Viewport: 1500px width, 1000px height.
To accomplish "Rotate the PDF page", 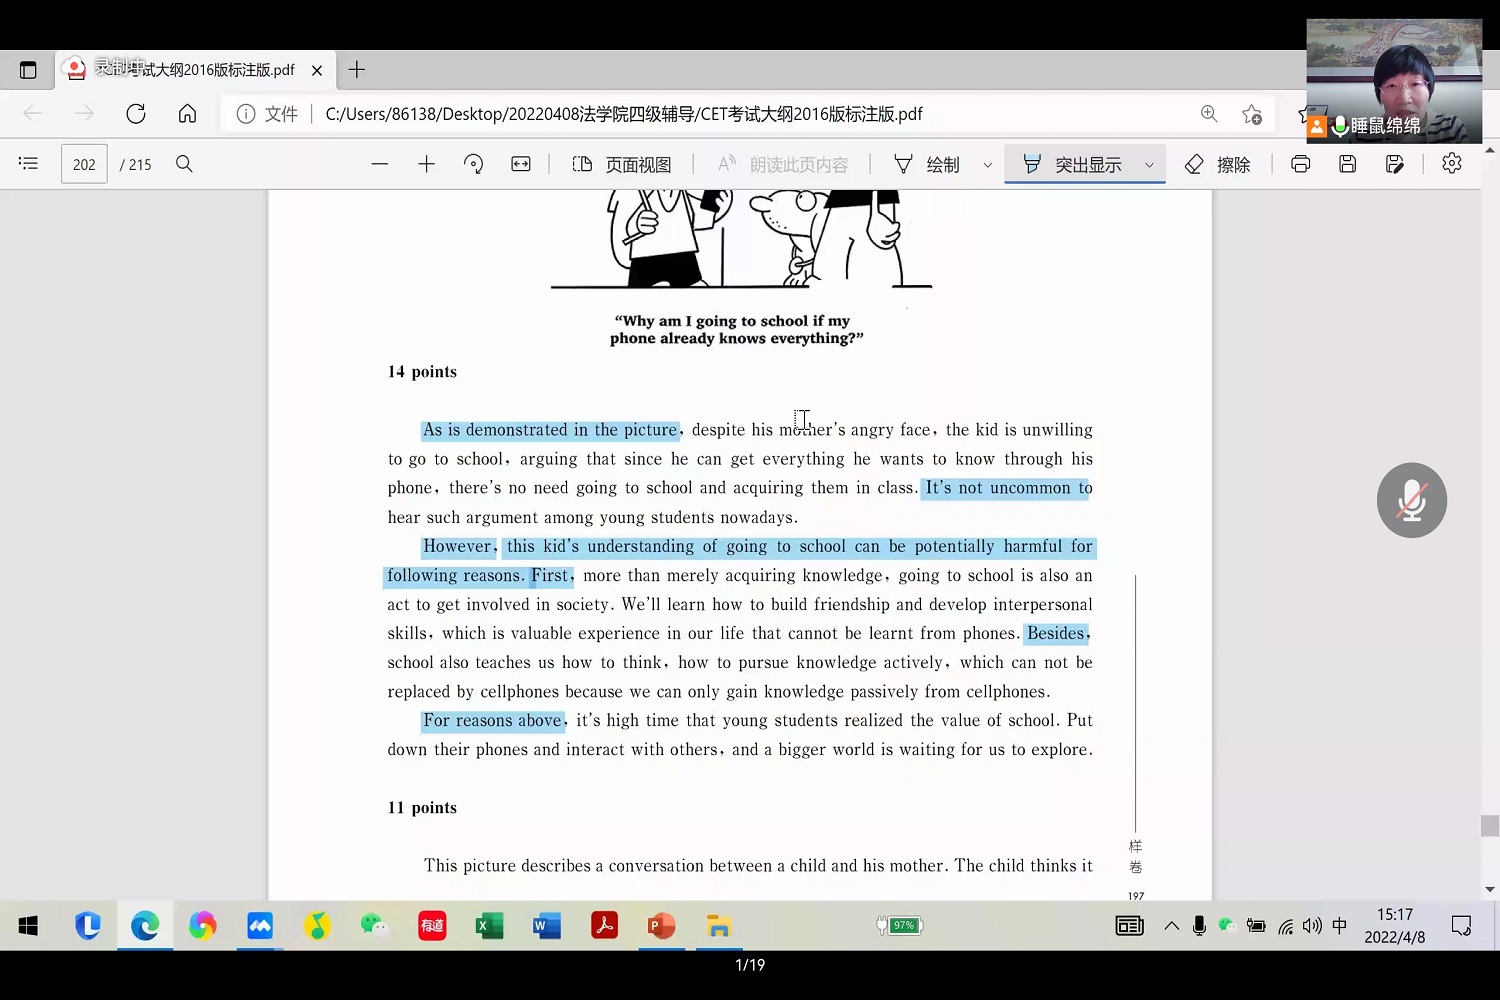I will tap(474, 164).
